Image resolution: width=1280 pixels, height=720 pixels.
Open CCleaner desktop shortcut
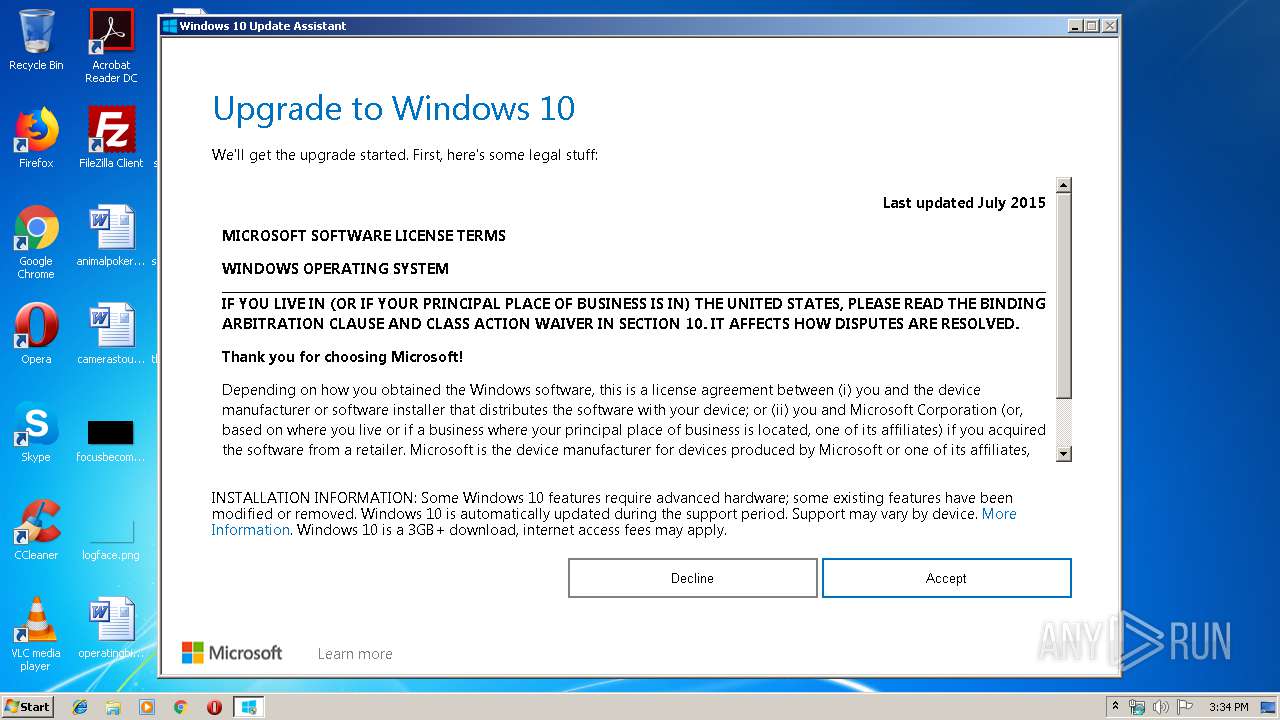tap(36, 530)
